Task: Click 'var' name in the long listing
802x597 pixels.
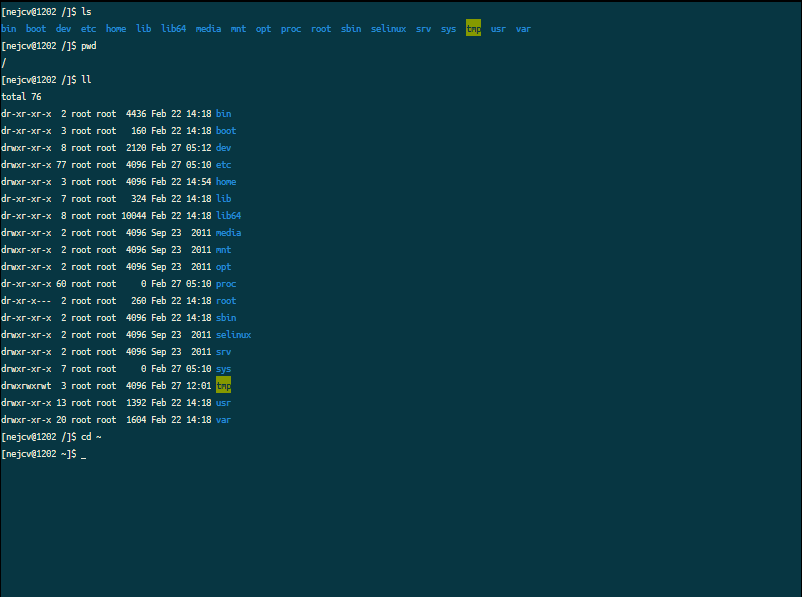Action: coord(224,419)
